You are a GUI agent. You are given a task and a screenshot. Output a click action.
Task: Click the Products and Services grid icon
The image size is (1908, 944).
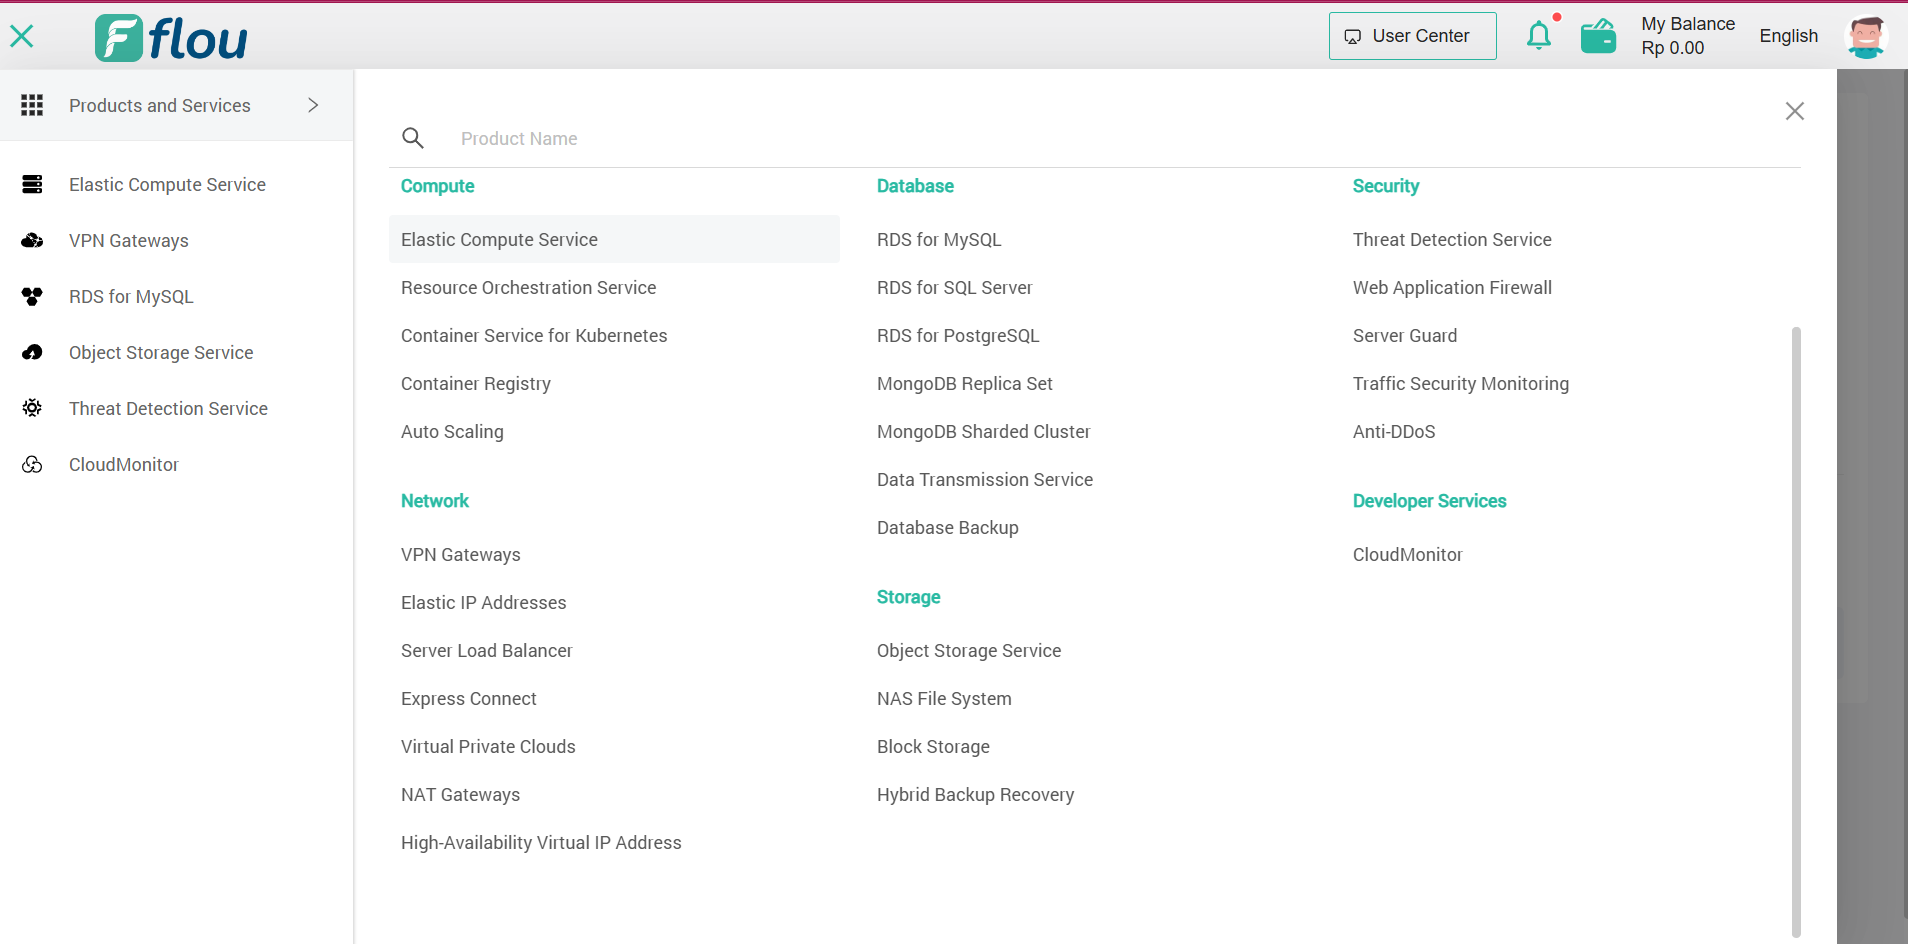32,105
